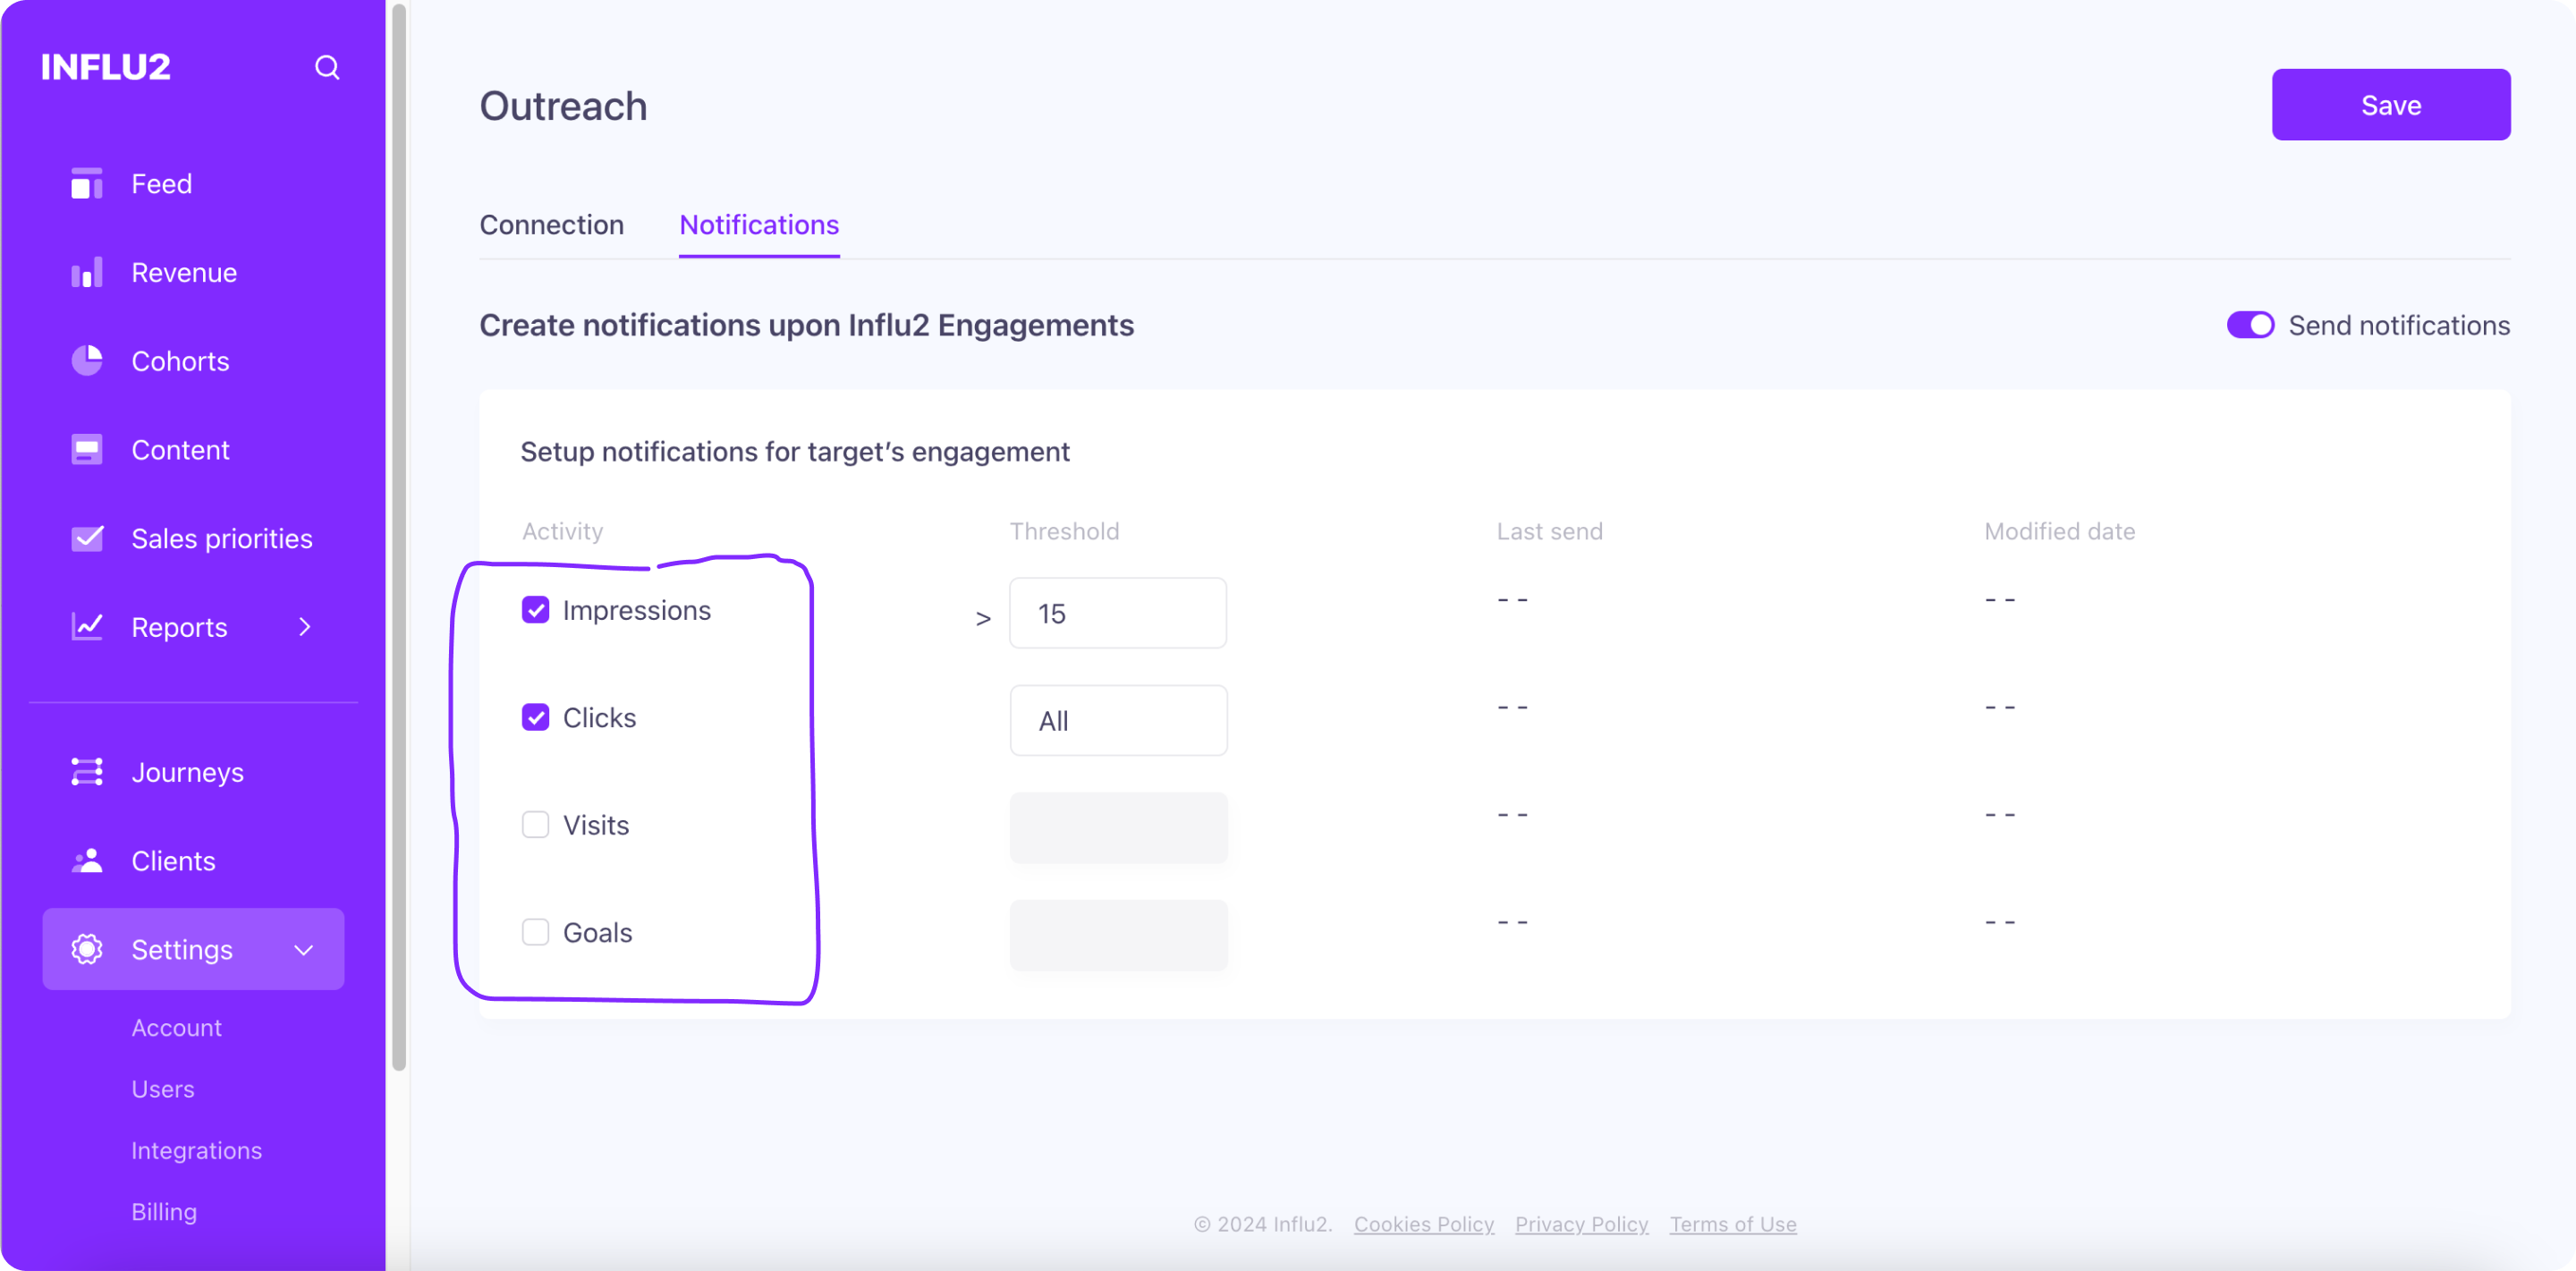Uncheck the Clicks checkbox
The height and width of the screenshot is (1271, 2576).
tap(536, 717)
